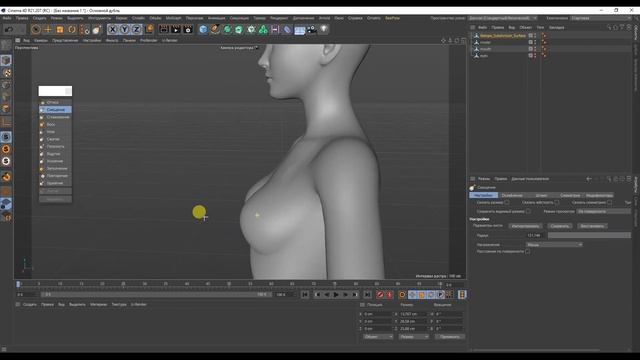Viewport: 640px width, 360px height.
Task: Click the Camera object icon
Action: pos(312,29)
